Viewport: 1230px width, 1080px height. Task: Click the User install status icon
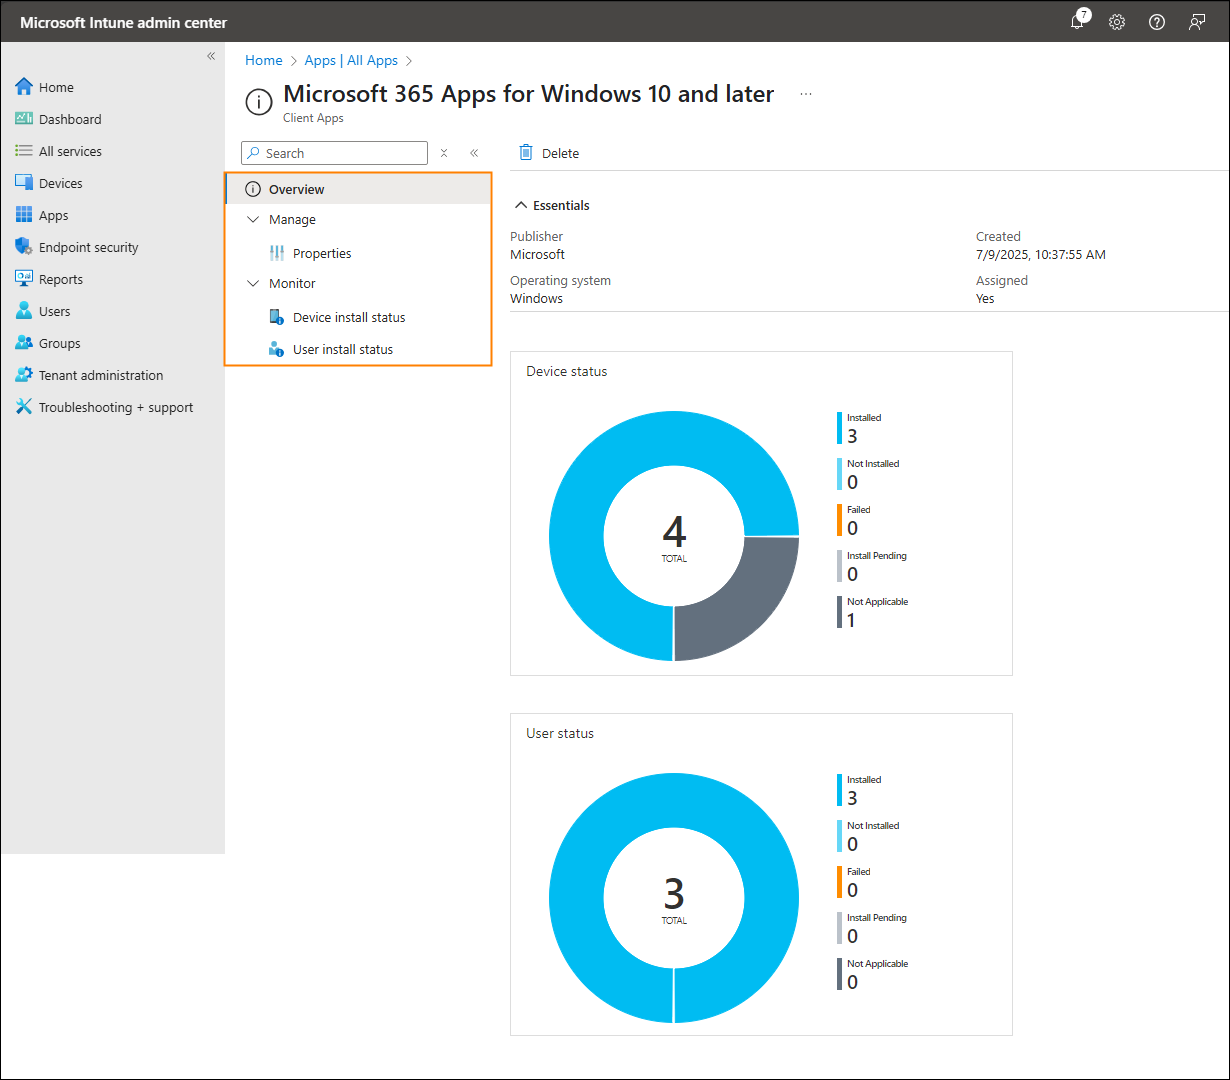click(277, 349)
